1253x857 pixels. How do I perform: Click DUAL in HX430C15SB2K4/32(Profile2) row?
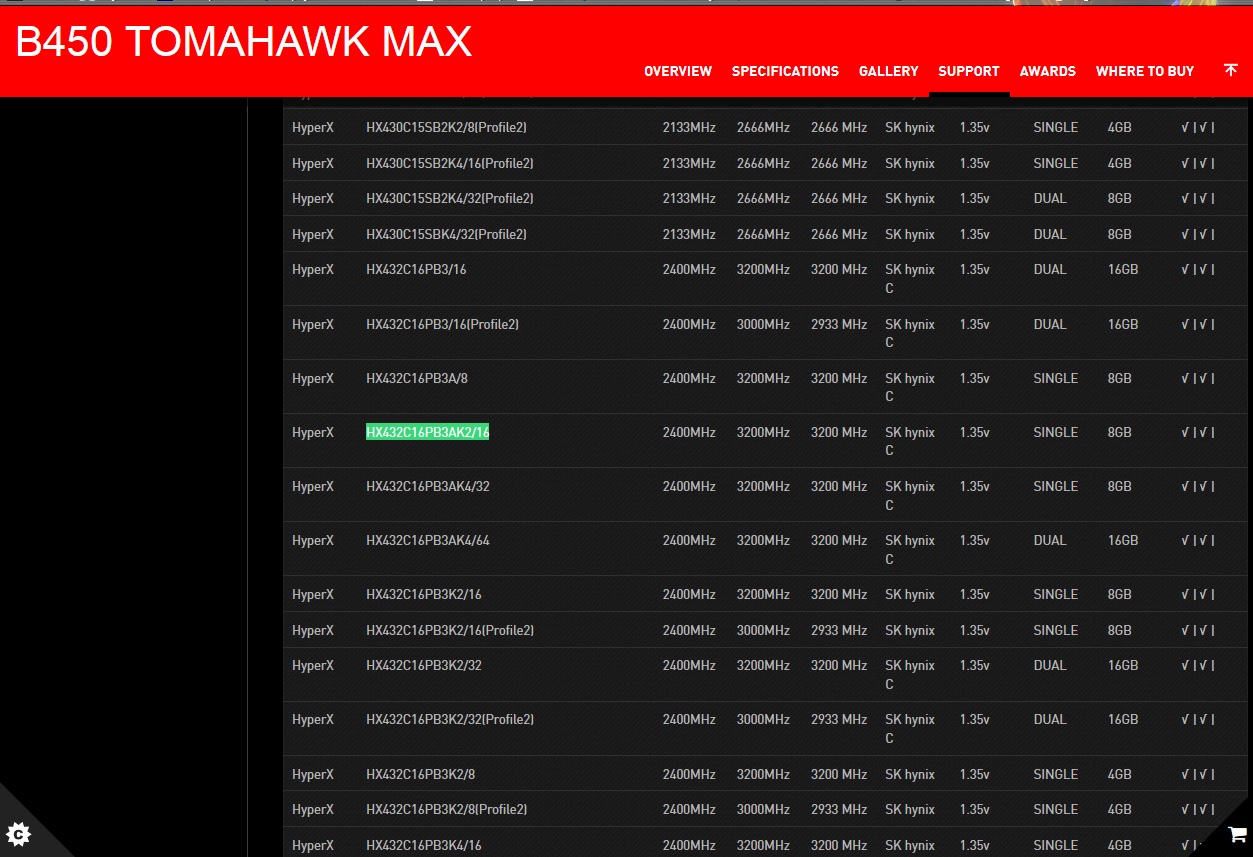[x=1050, y=198]
